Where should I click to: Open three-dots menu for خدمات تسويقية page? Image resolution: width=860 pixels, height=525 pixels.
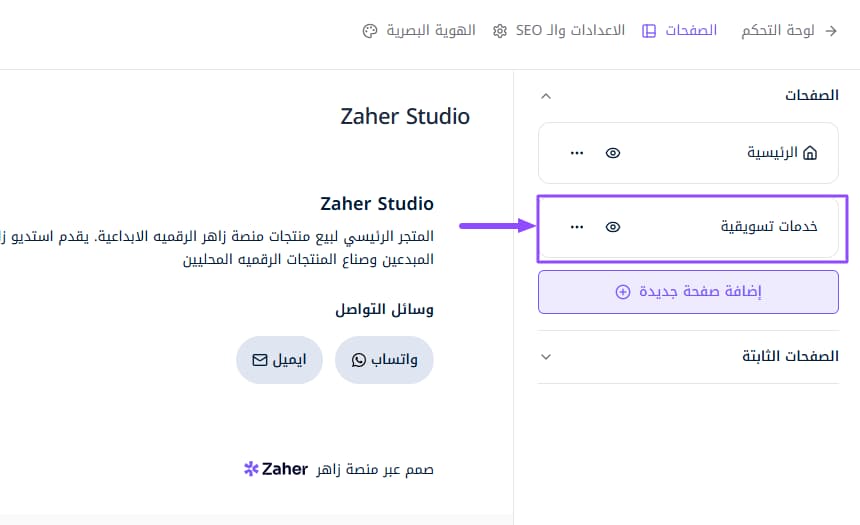tap(576, 227)
